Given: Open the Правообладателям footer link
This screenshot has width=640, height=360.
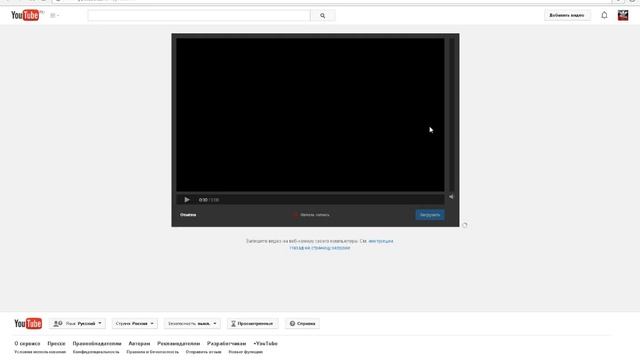Looking at the screenshot, I should pyautogui.click(x=97, y=344).
